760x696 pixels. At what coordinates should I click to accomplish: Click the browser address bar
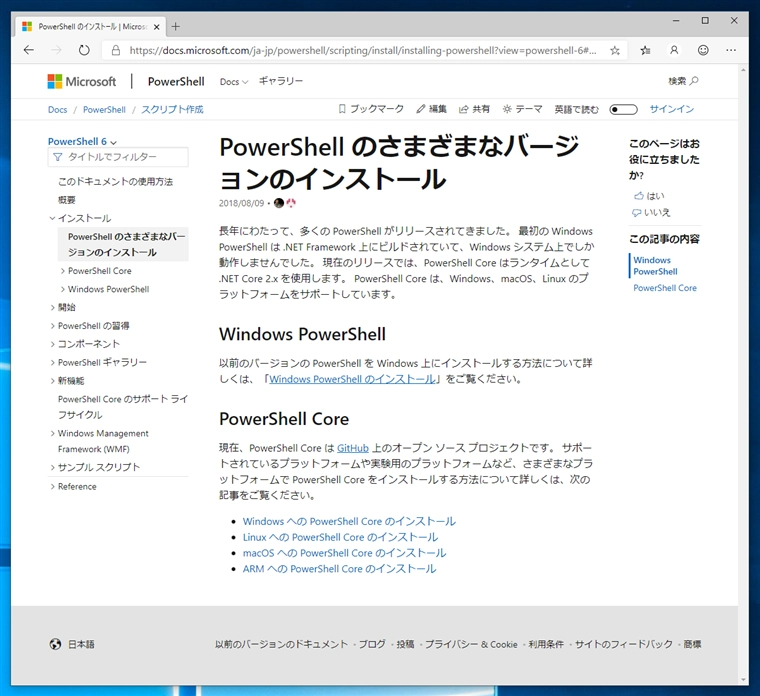[362, 50]
